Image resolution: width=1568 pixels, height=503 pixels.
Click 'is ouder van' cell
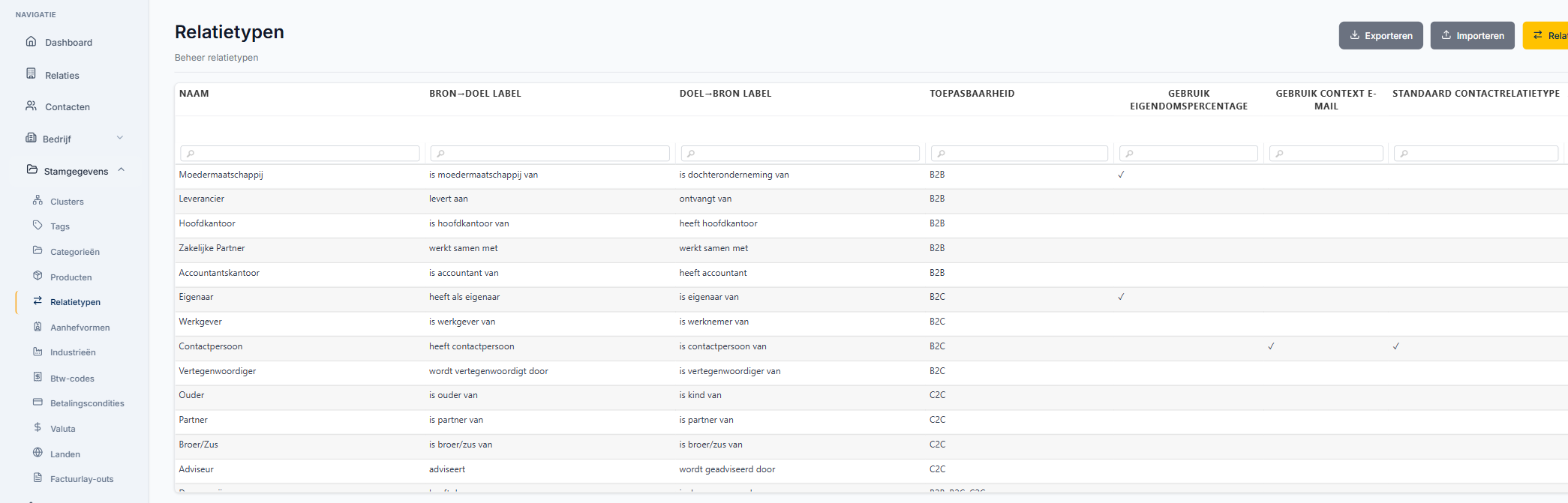[x=455, y=395]
